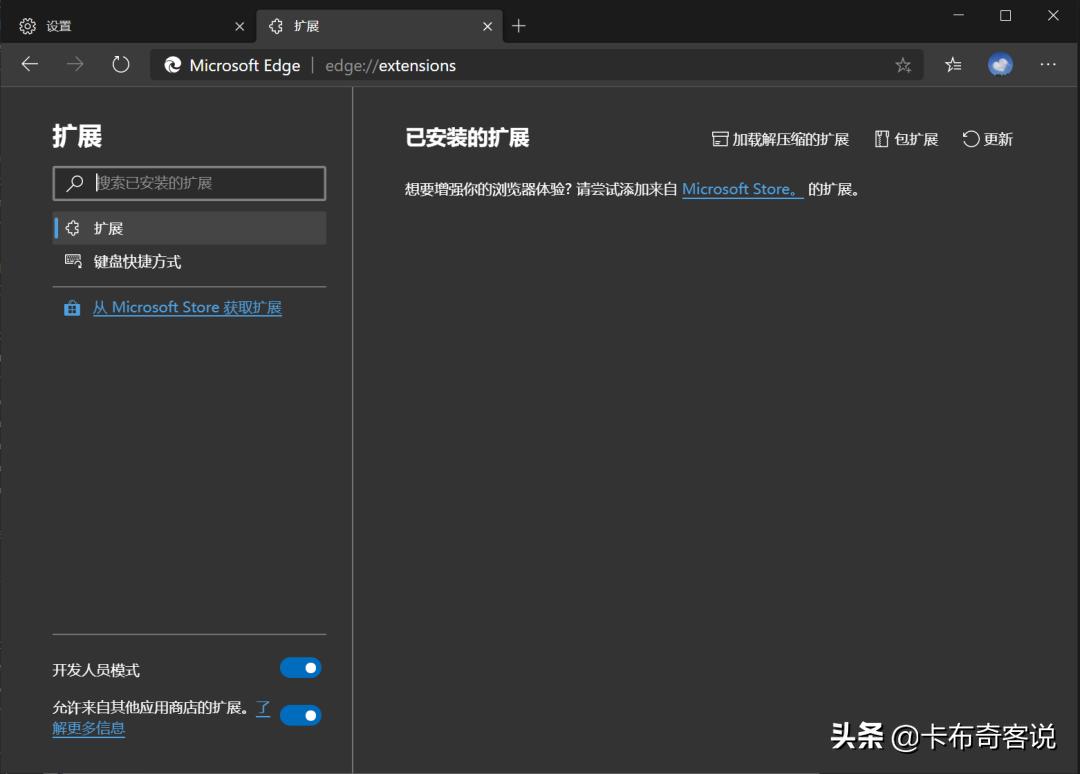Toggle 开发人员模式 on or off
Screen dimensions: 1080x774
[300, 667]
